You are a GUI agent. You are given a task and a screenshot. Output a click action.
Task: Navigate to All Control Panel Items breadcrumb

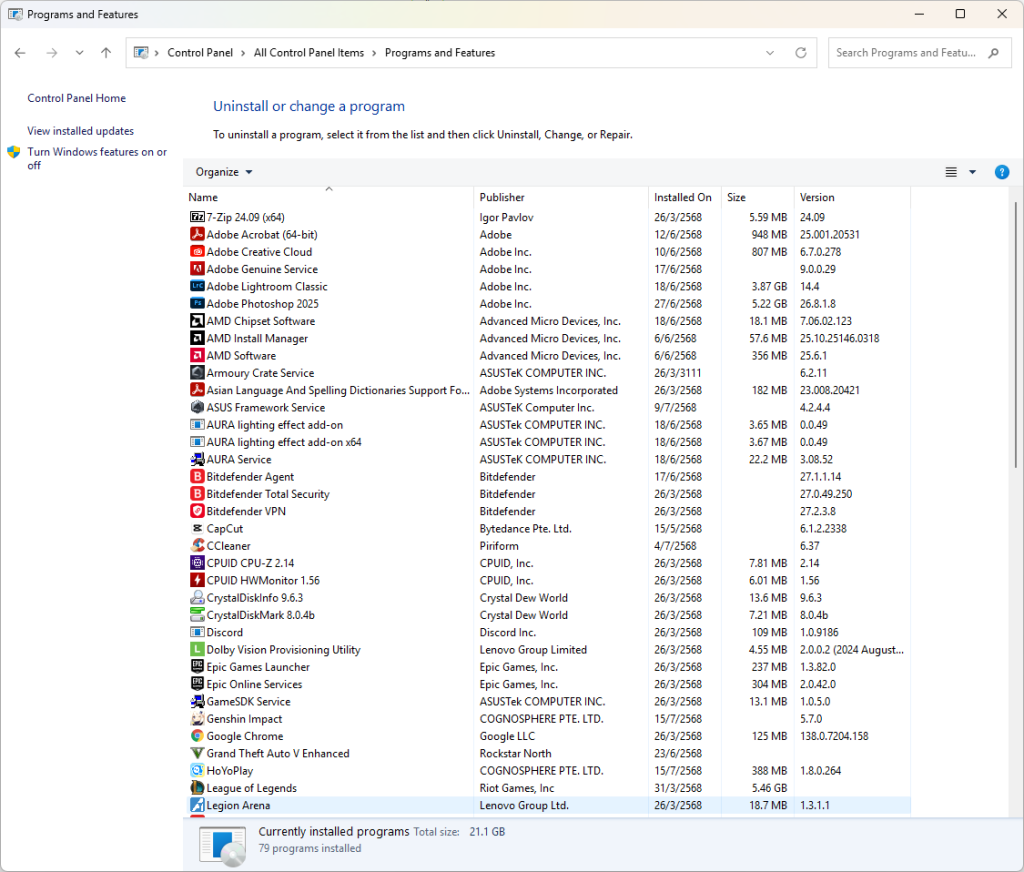(x=309, y=53)
